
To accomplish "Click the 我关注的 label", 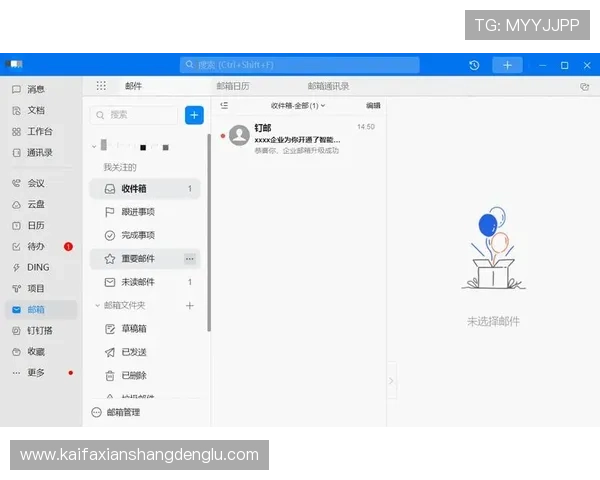I will [120, 167].
